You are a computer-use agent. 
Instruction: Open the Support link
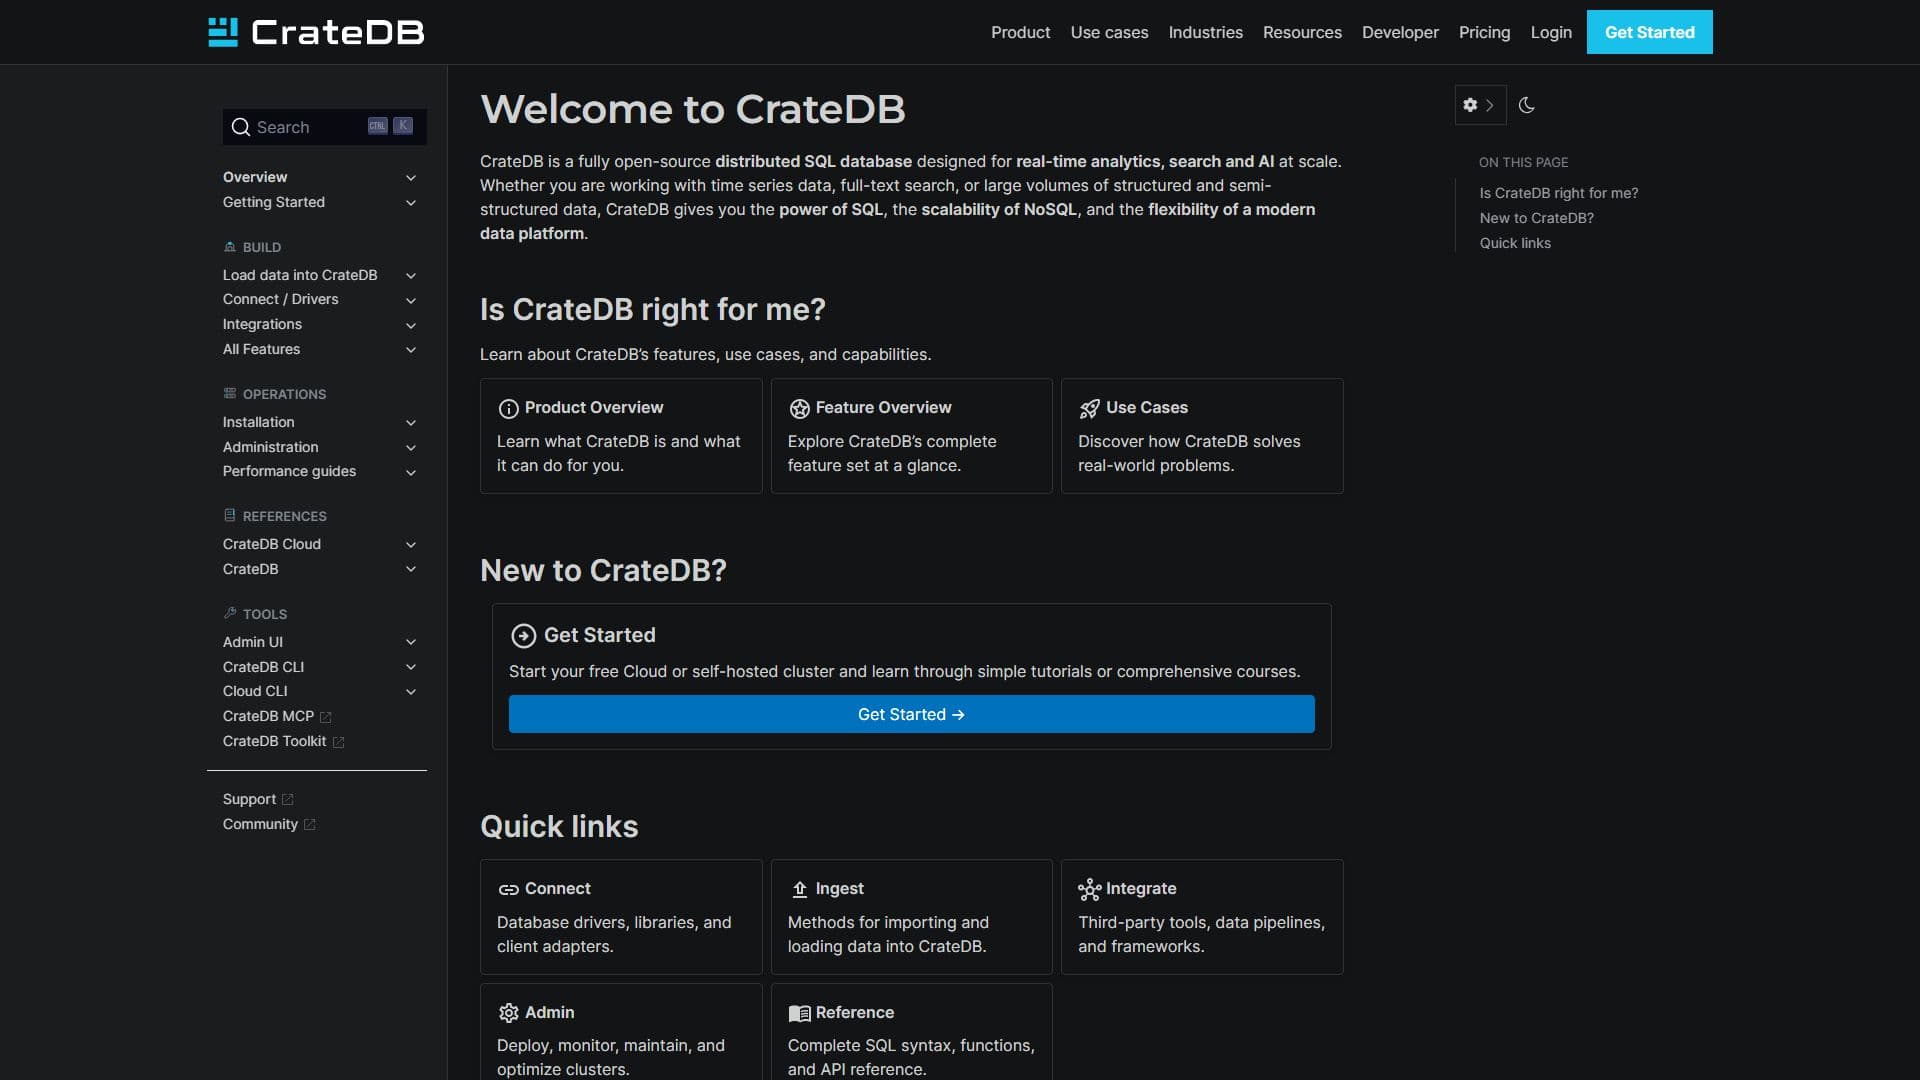[x=249, y=799]
